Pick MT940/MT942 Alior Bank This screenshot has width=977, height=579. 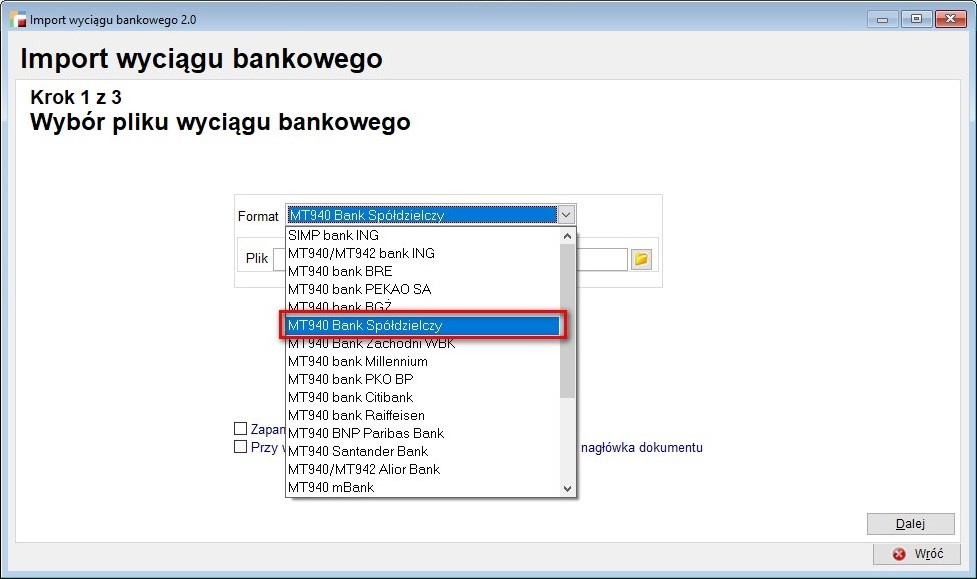[x=423, y=470]
